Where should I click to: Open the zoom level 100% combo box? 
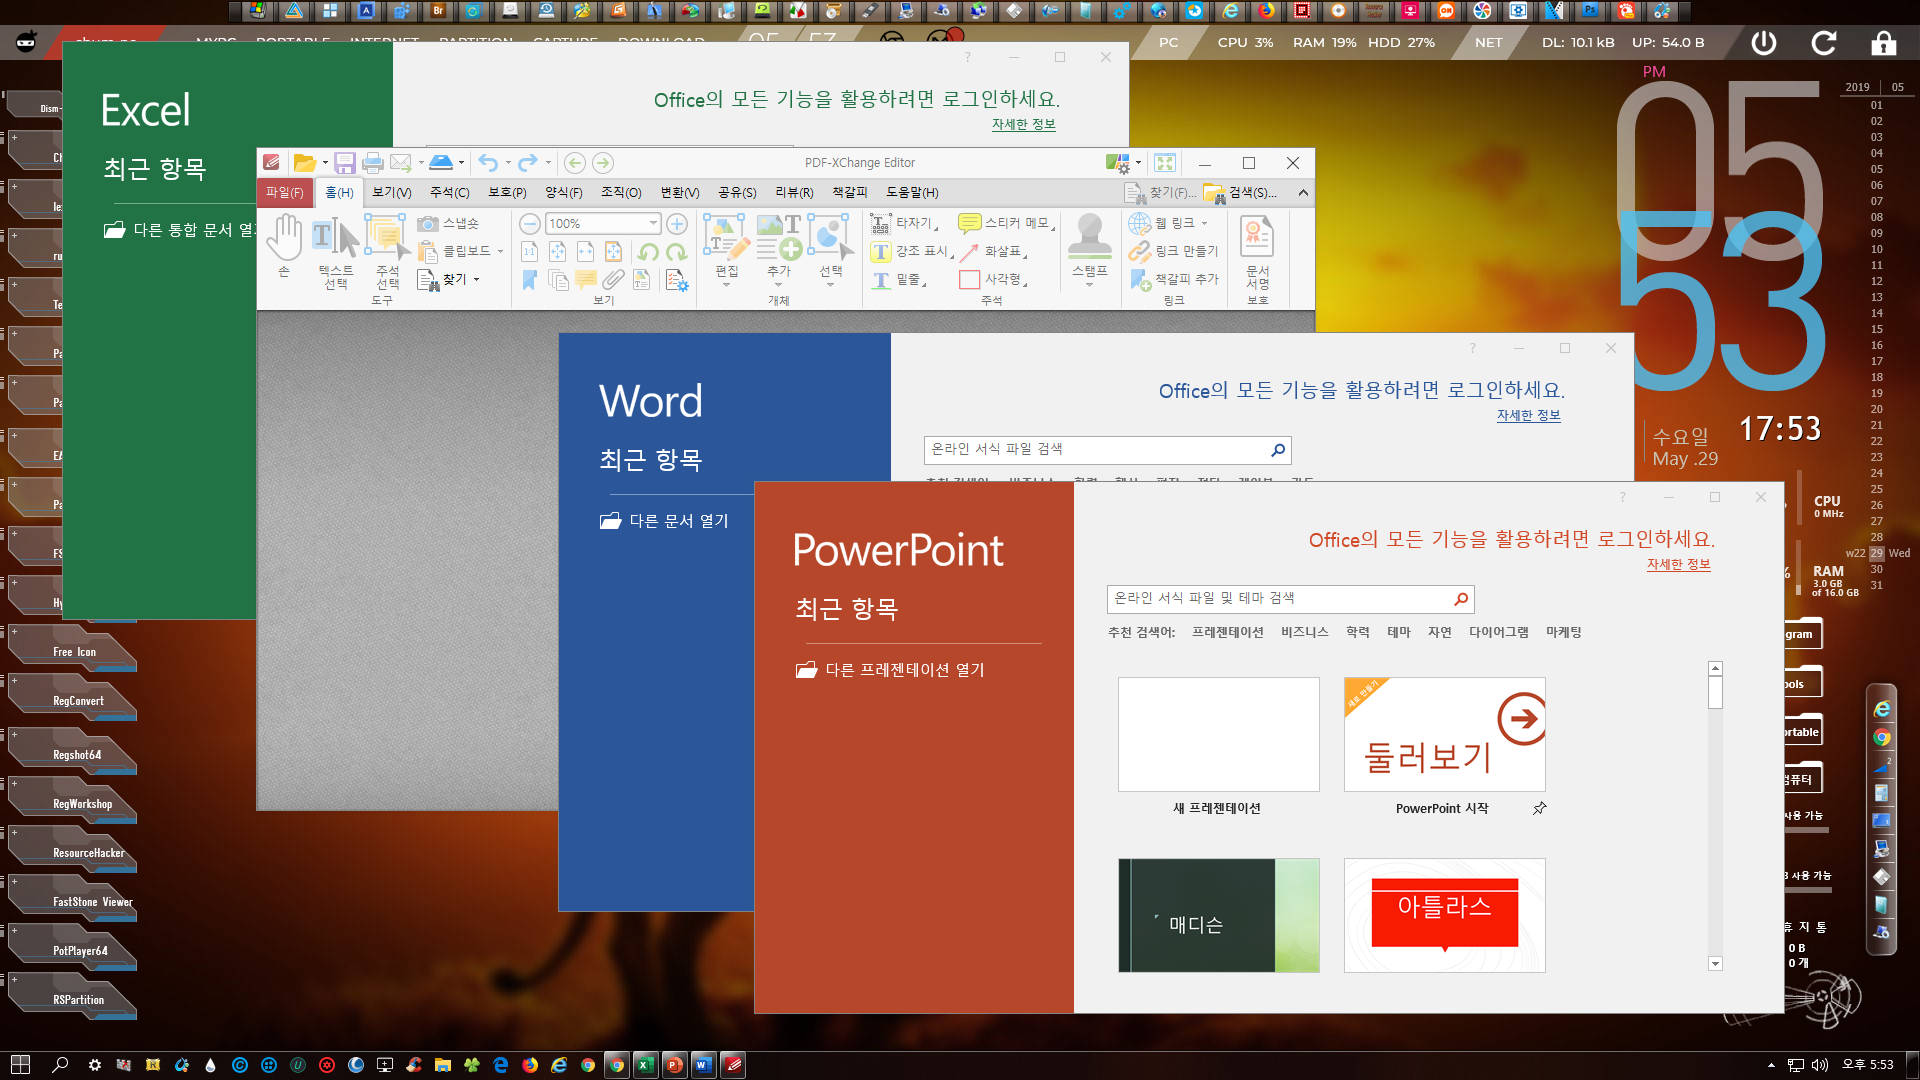[603, 224]
